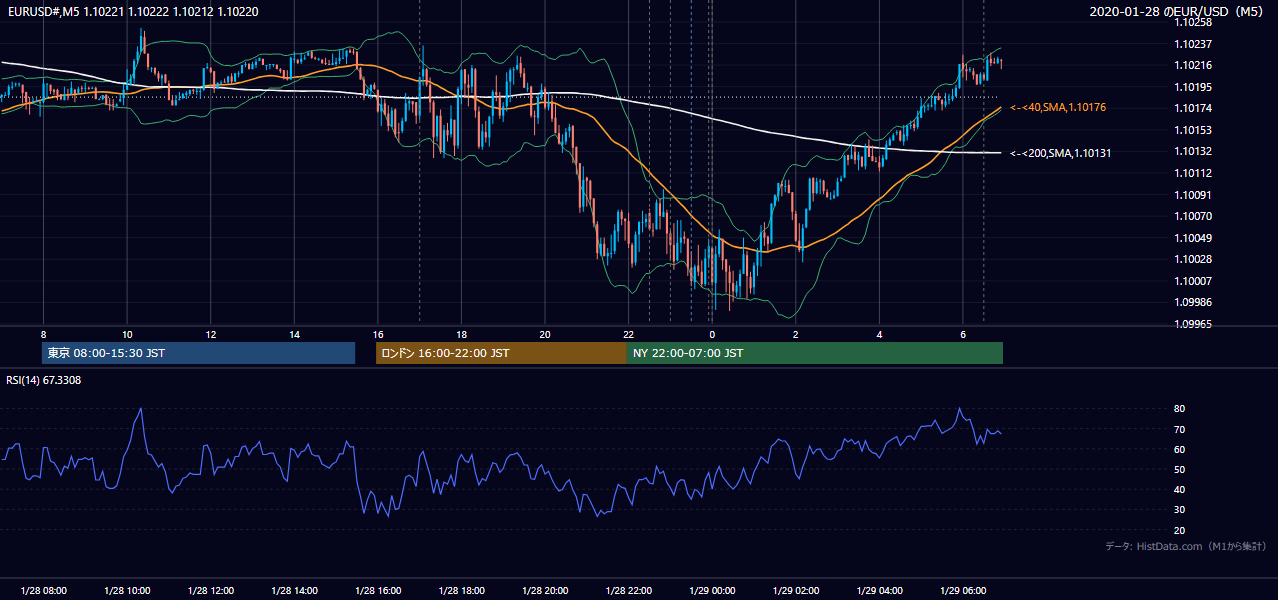The width and height of the screenshot is (1278, 600).
Task: Click the RSI 60 level label
Action: coord(1179,449)
